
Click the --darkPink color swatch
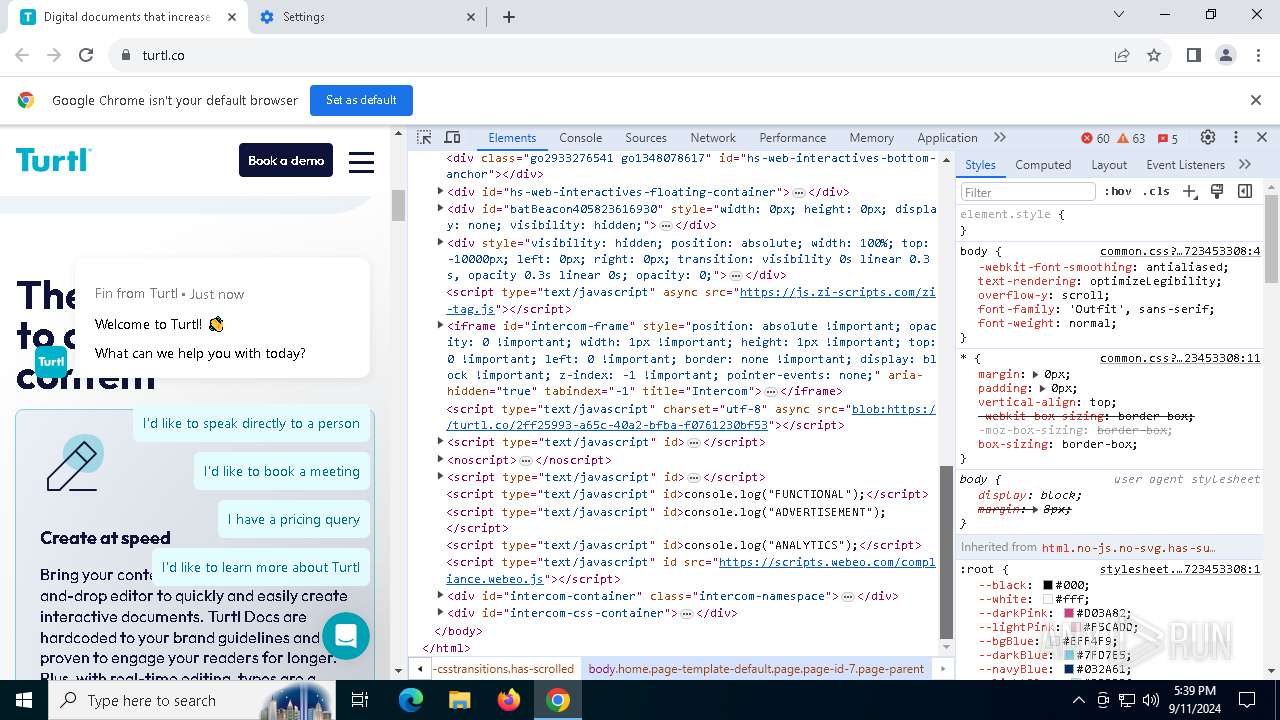(1069, 613)
